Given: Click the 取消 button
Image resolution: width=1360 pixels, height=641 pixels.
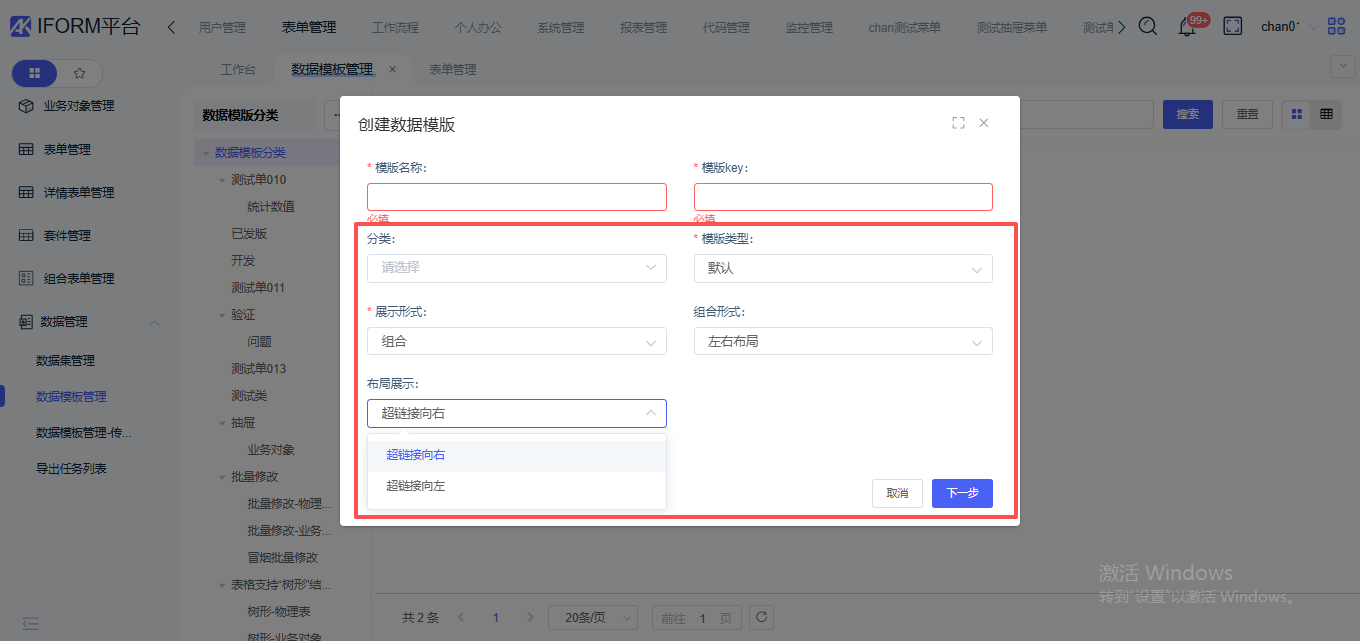Looking at the screenshot, I should click(x=897, y=493).
